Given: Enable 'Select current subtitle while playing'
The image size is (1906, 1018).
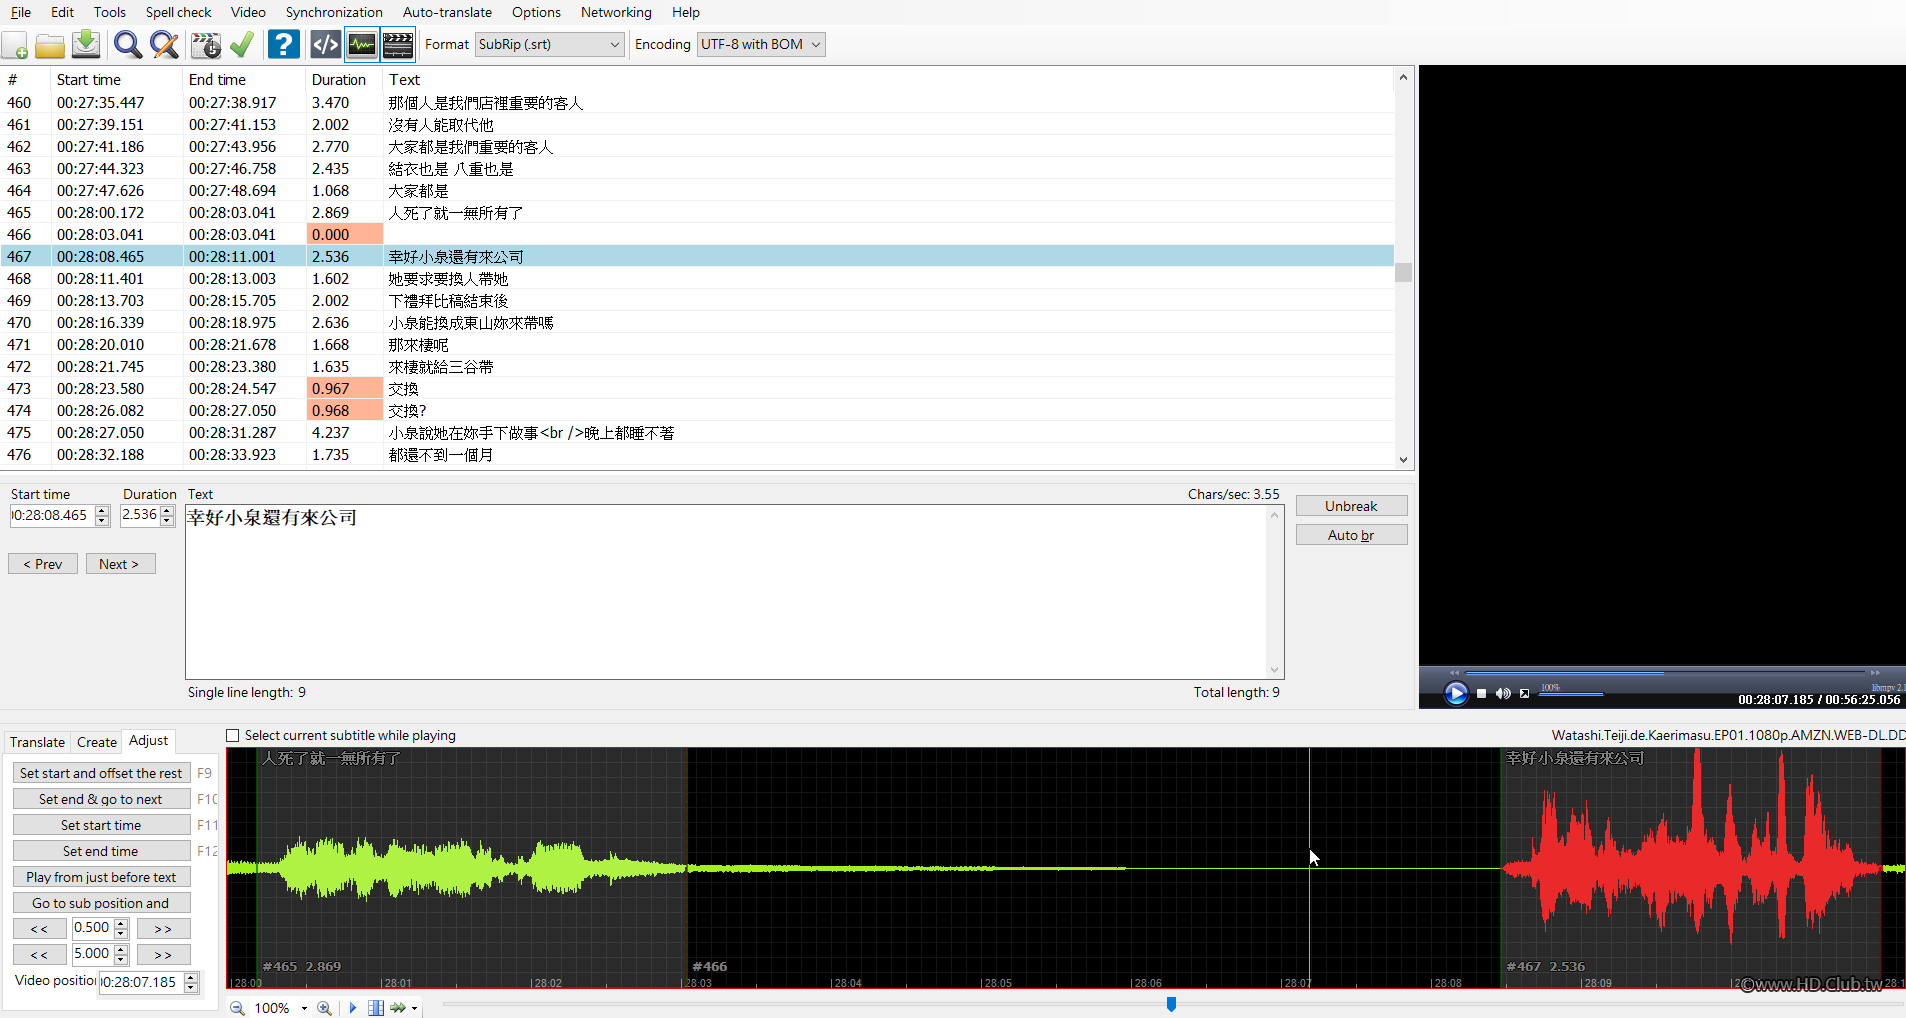Looking at the screenshot, I should (x=233, y=736).
